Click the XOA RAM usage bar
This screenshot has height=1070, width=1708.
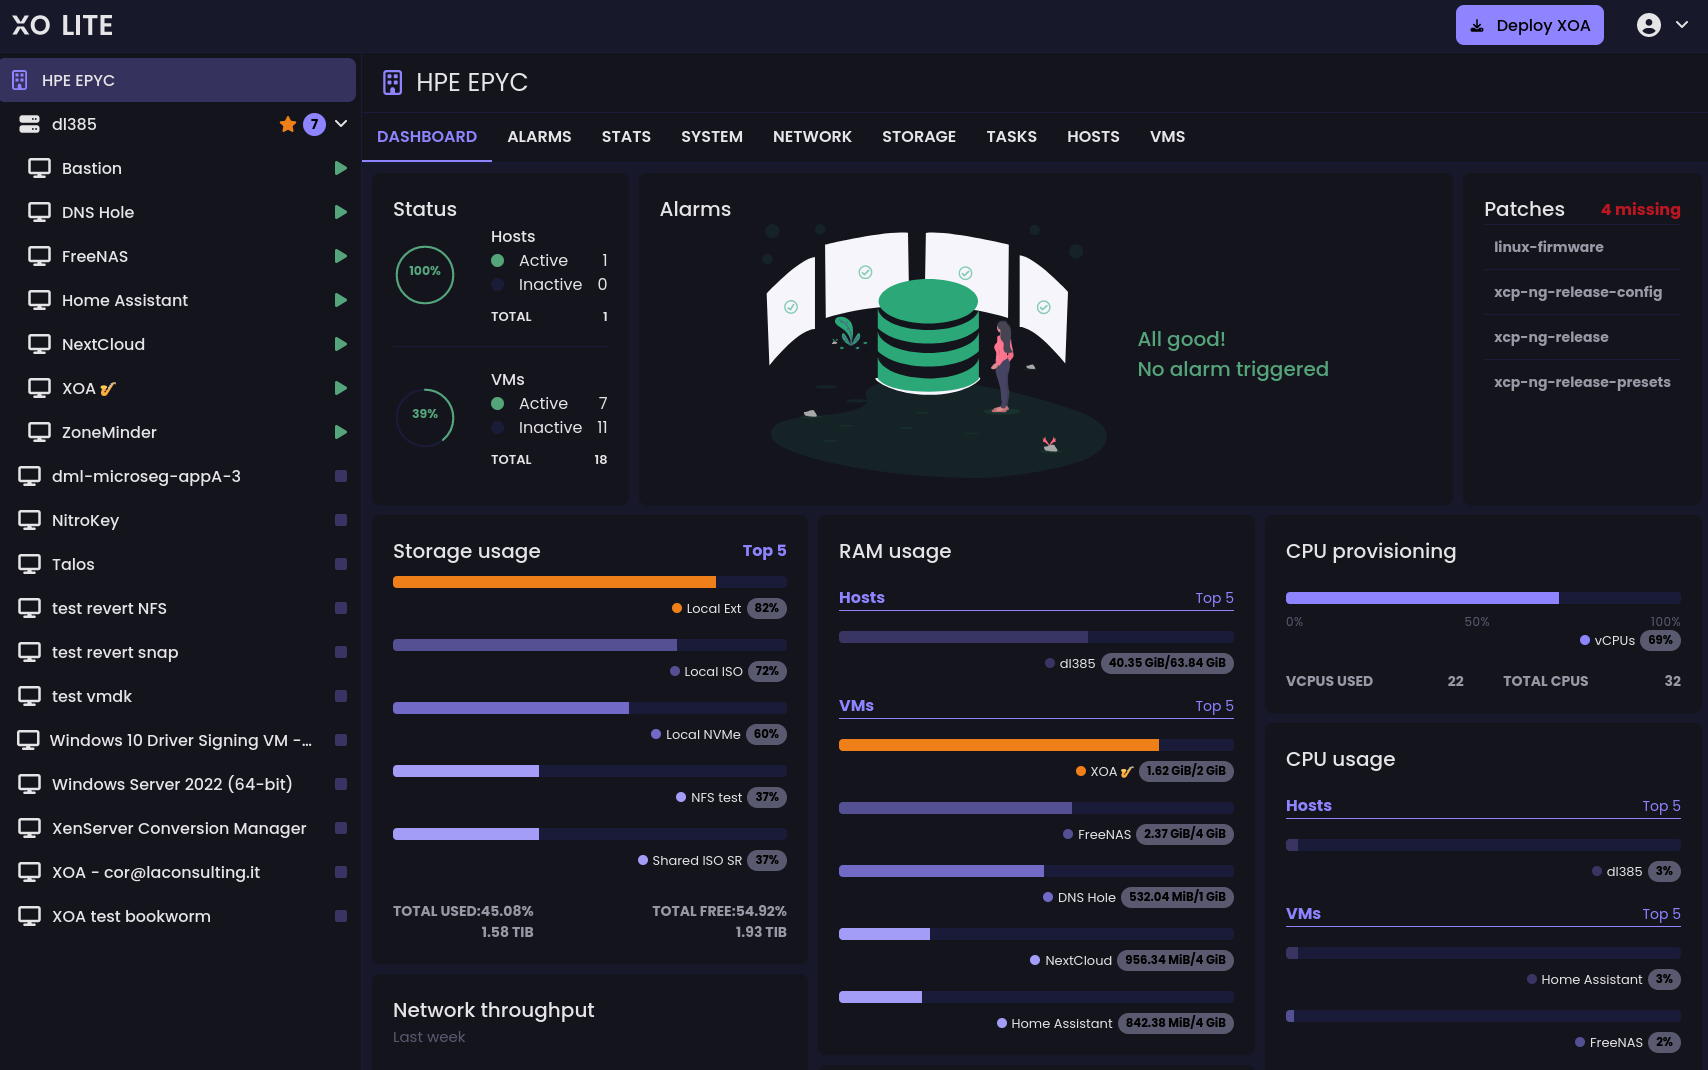click(x=1036, y=745)
